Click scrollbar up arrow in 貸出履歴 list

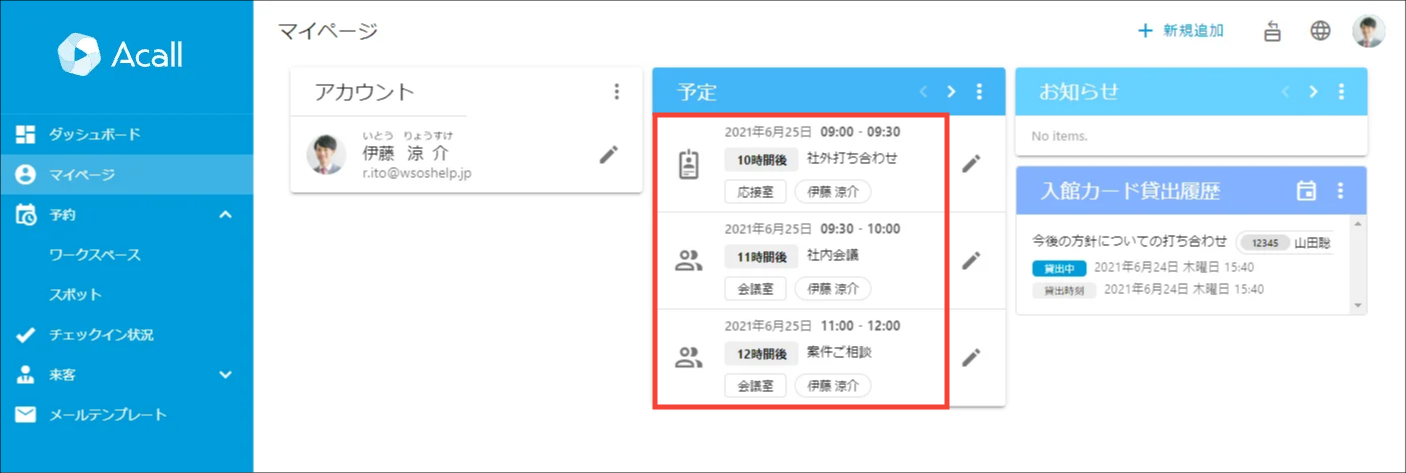point(1358,226)
